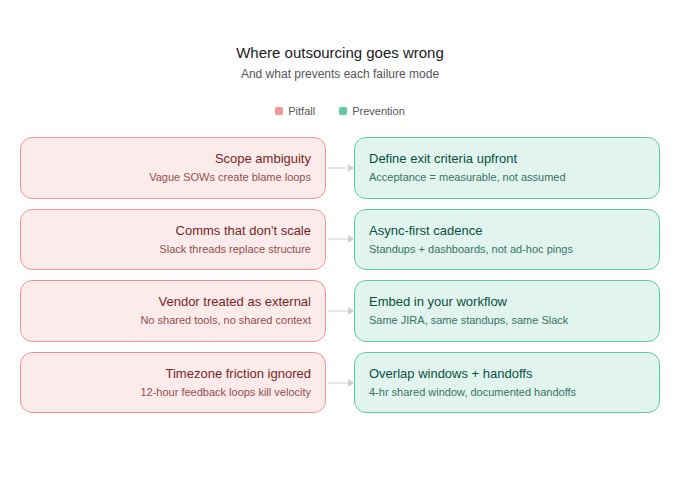Click the Overlap windows + handoffs card
The height and width of the screenshot is (497, 680).
(x=507, y=382)
